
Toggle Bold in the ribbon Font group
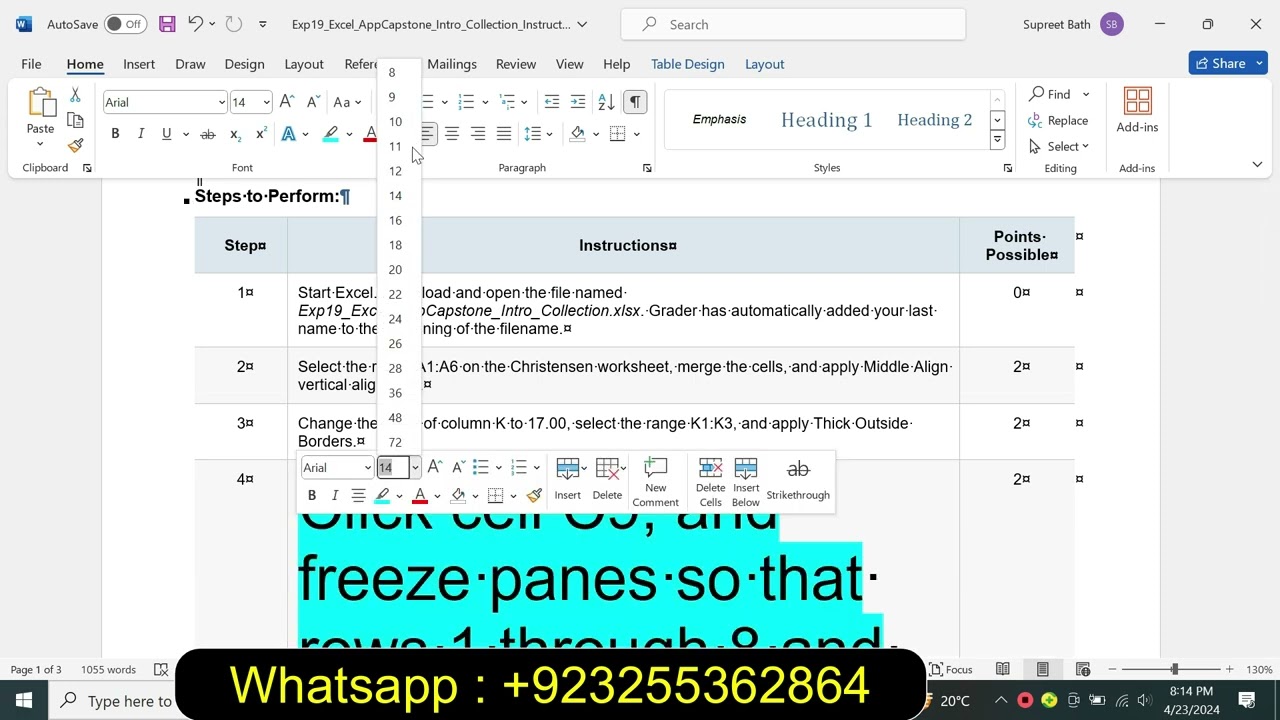pyautogui.click(x=115, y=134)
